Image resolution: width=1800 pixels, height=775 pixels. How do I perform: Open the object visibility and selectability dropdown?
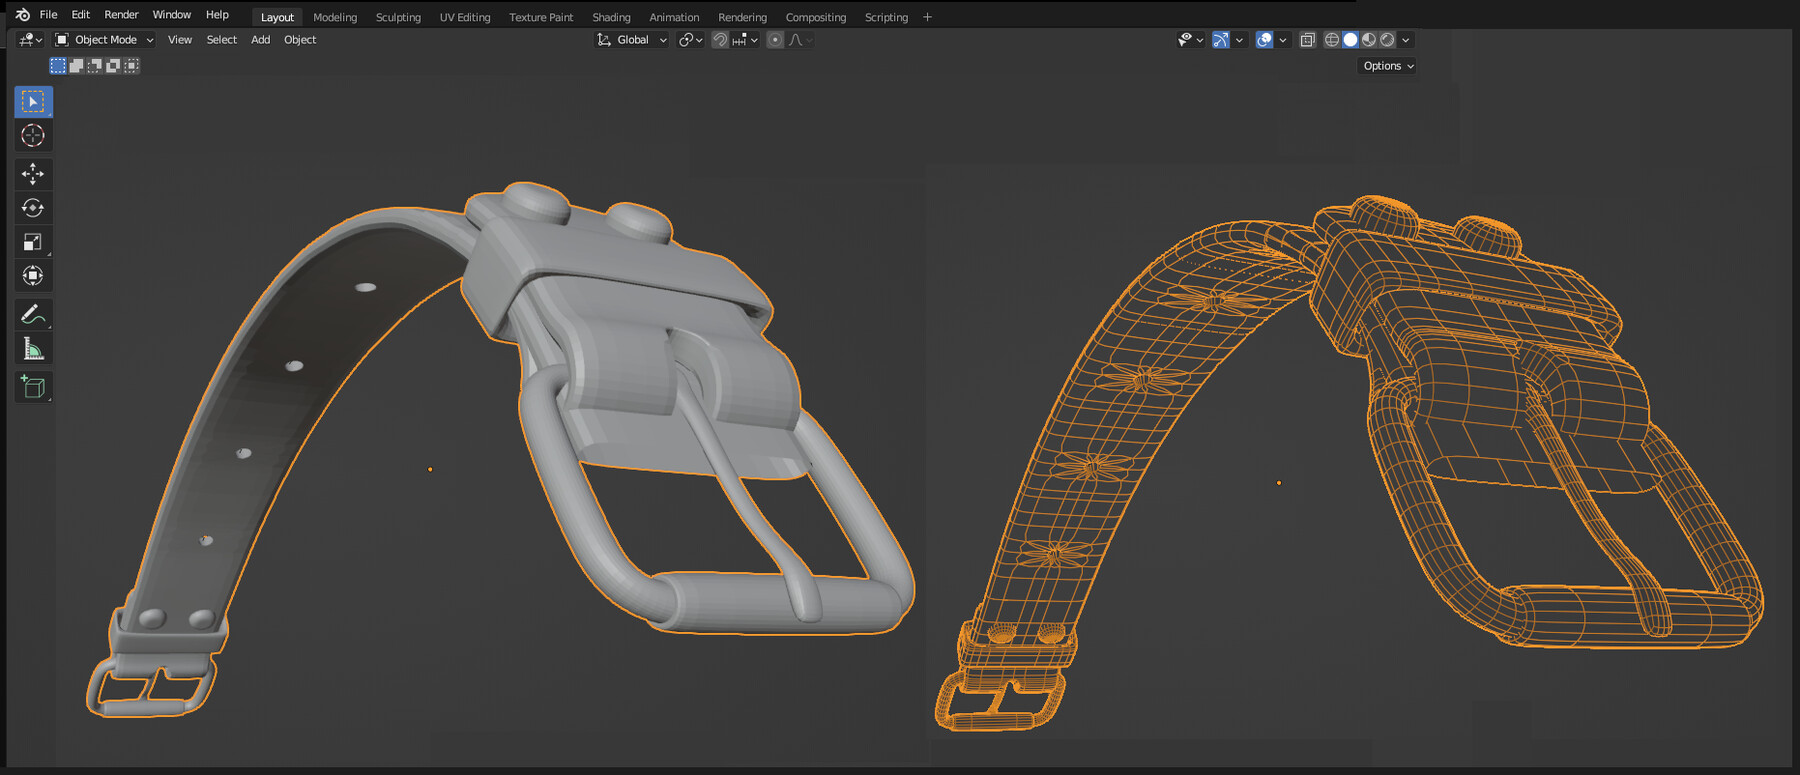click(1190, 40)
